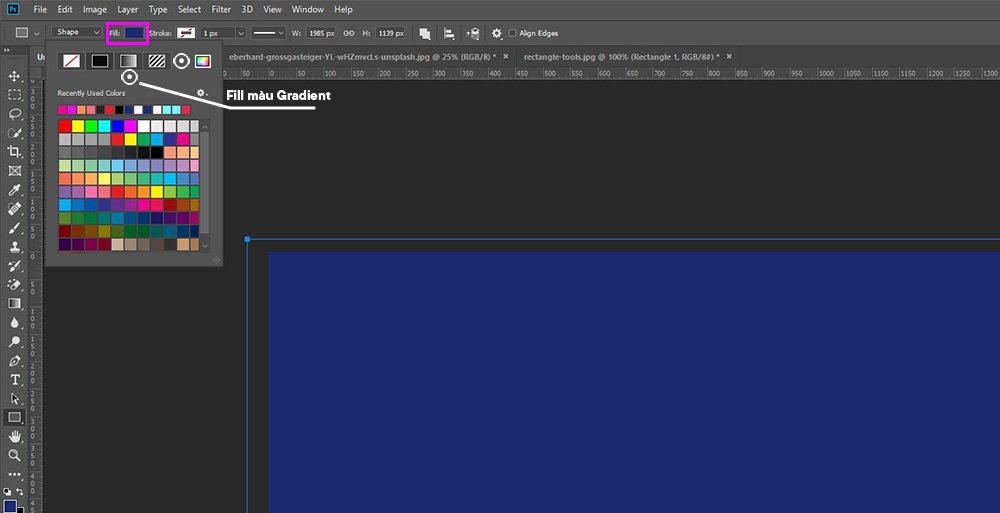Click the Fill color swatch in options bar

[135, 33]
